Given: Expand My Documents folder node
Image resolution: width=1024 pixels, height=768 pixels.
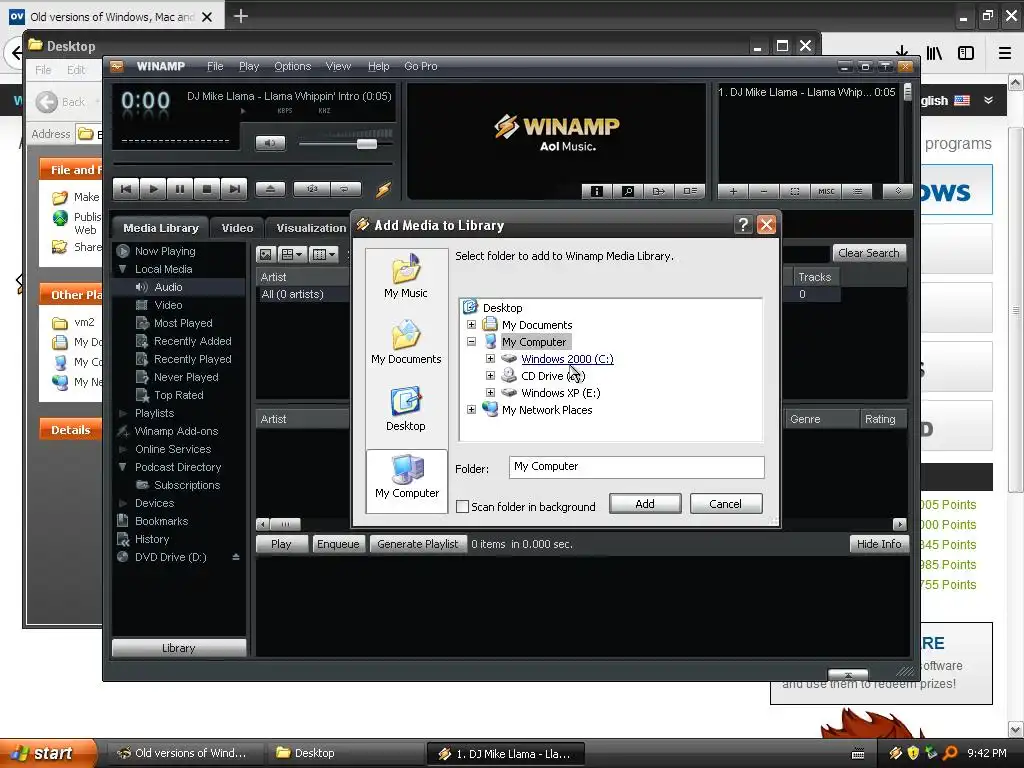Looking at the screenshot, I should [x=472, y=325].
